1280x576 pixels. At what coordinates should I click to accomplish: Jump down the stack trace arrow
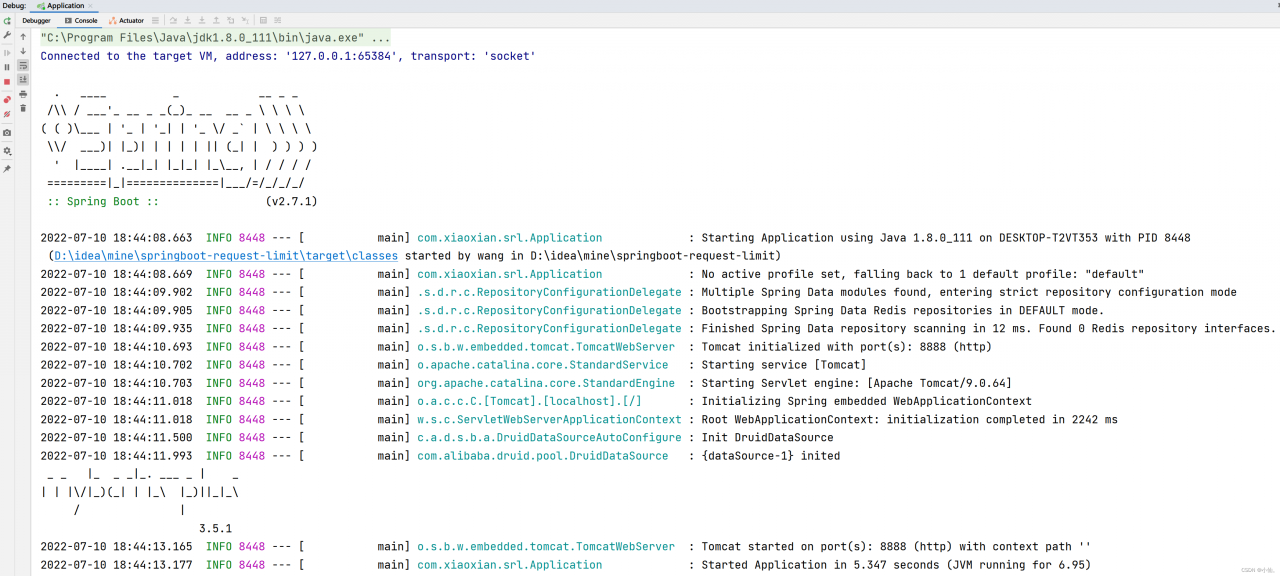pos(23,51)
